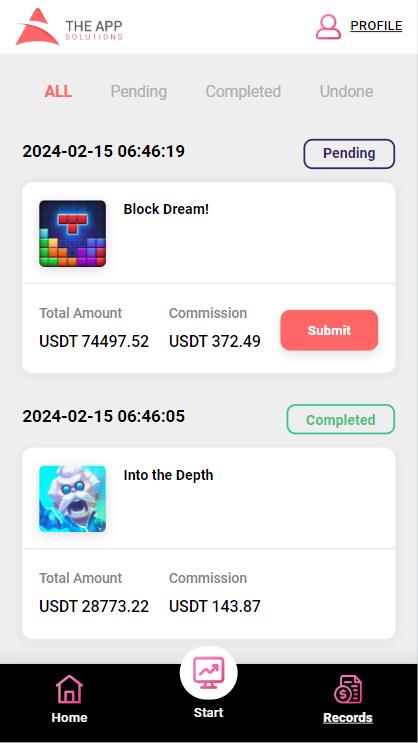Click the green Completed status badge
This screenshot has height=743, width=418.
click(341, 419)
